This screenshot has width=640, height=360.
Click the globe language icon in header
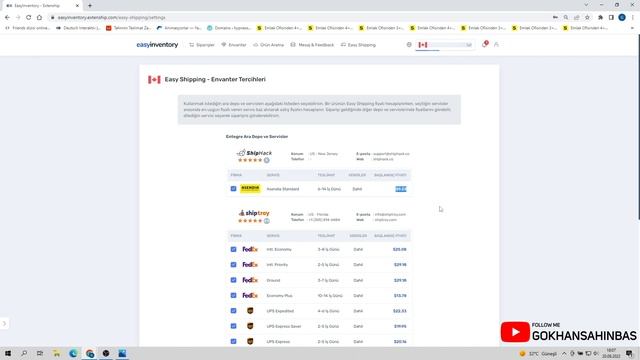click(409, 44)
